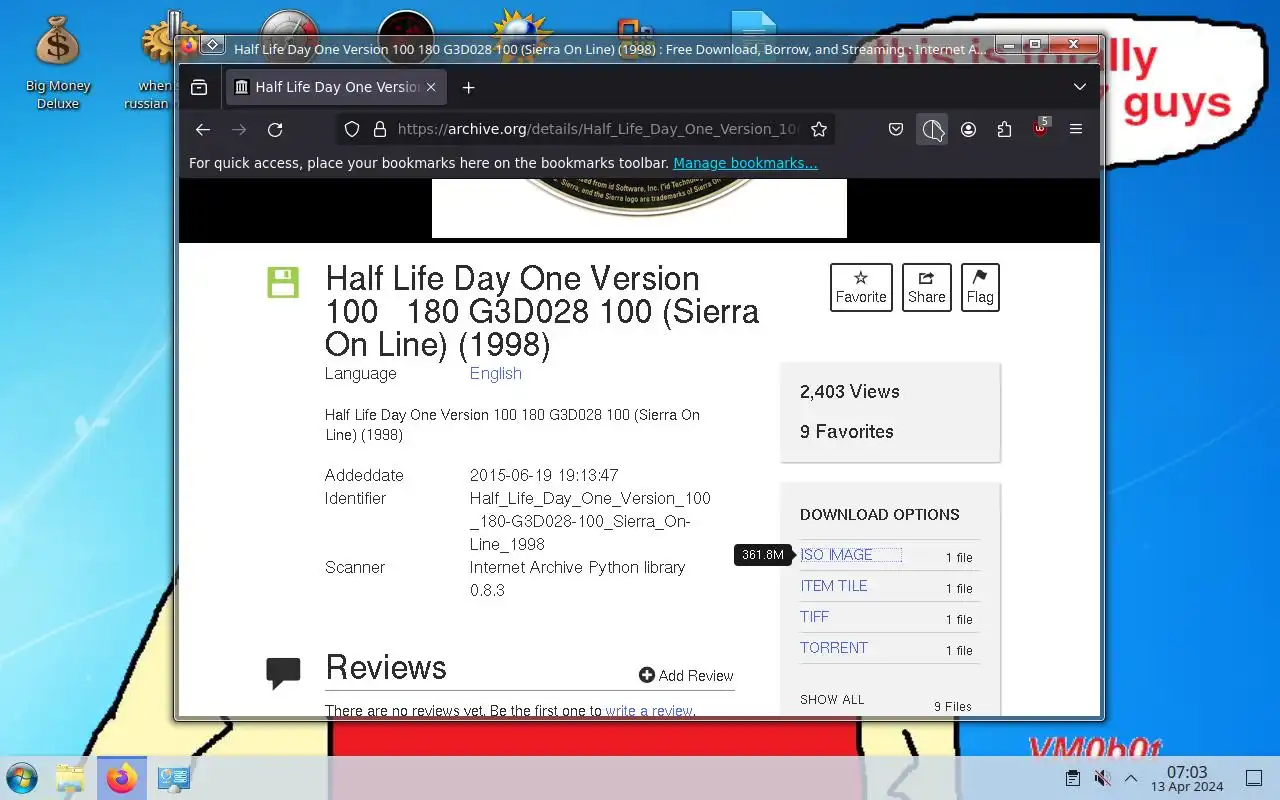
Task: Open Firefox View tab icon
Action: click(199, 87)
